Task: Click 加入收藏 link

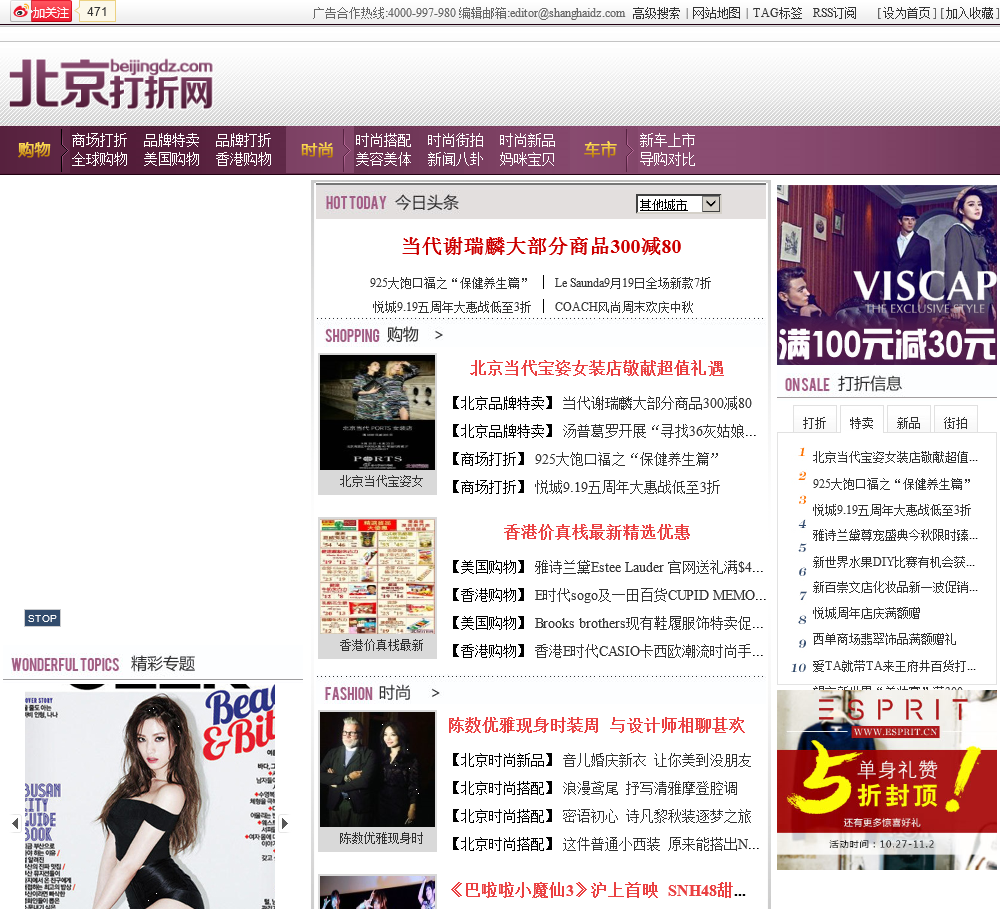Action: [969, 13]
